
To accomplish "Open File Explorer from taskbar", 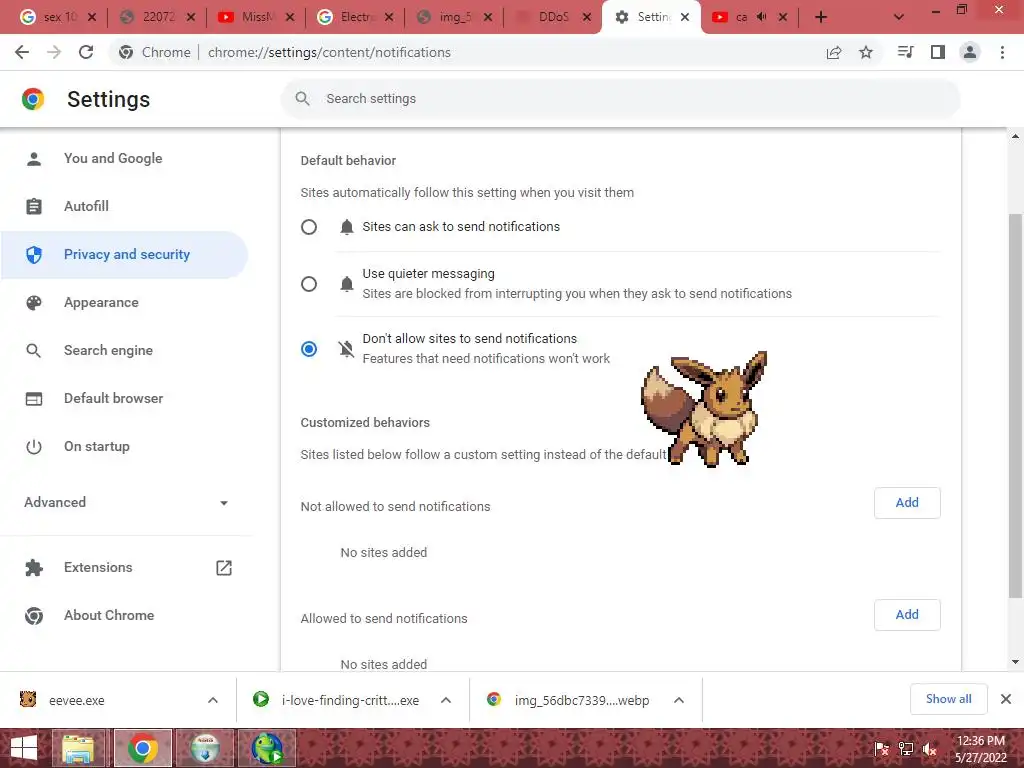I will 78,748.
